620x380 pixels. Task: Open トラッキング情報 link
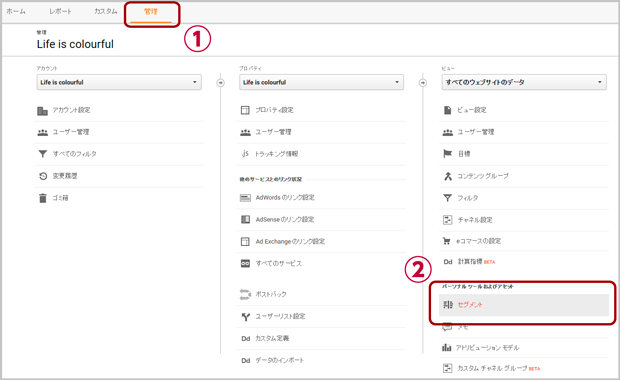point(276,154)
